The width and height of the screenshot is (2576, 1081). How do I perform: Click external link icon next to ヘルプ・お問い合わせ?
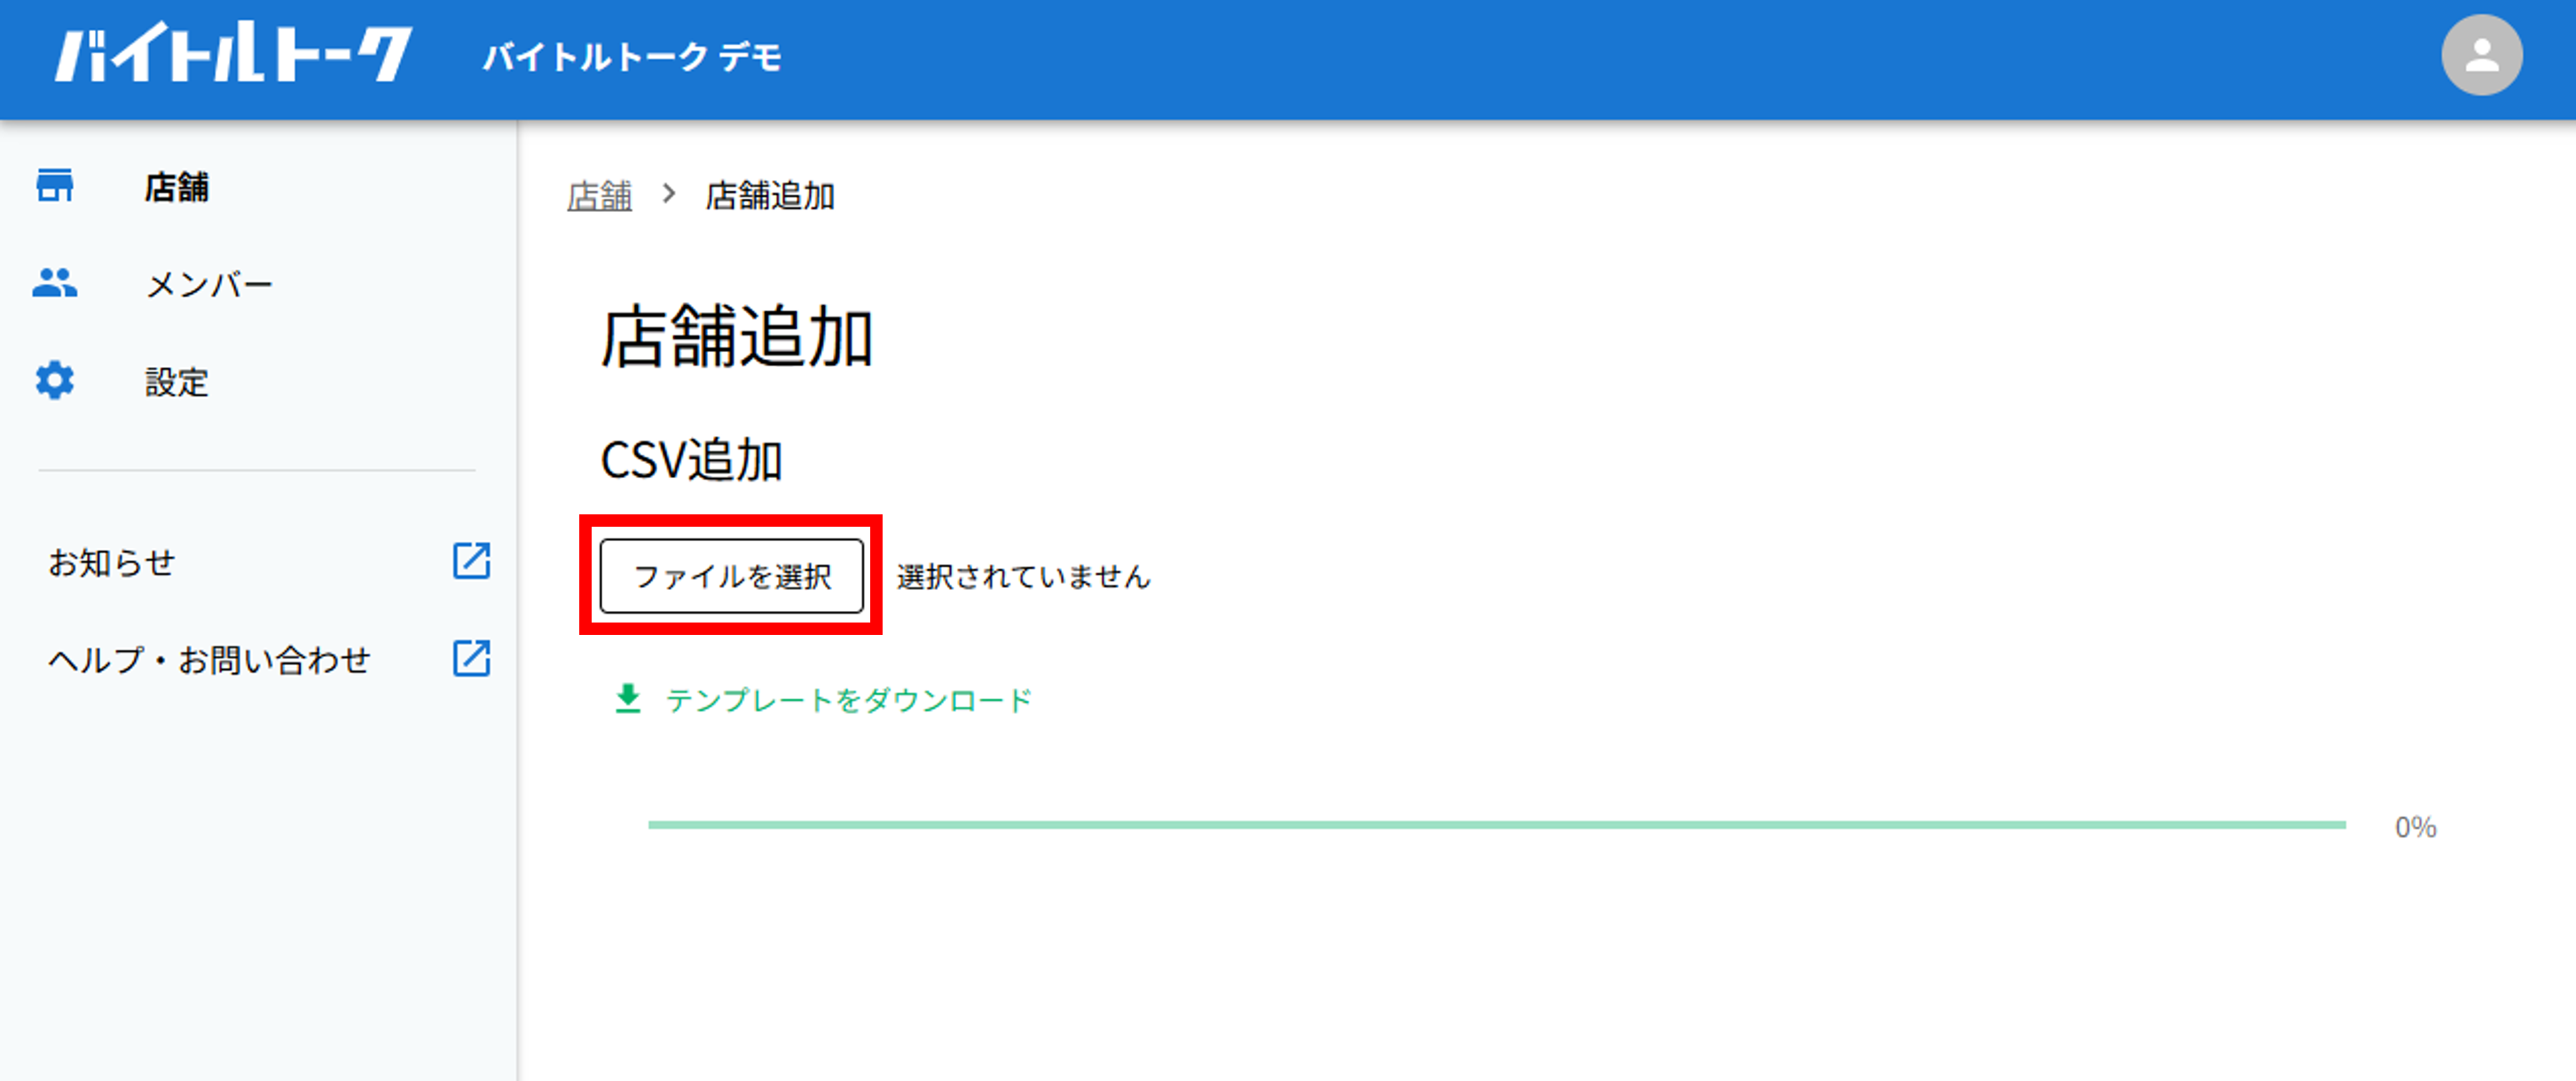coord(471,659)
